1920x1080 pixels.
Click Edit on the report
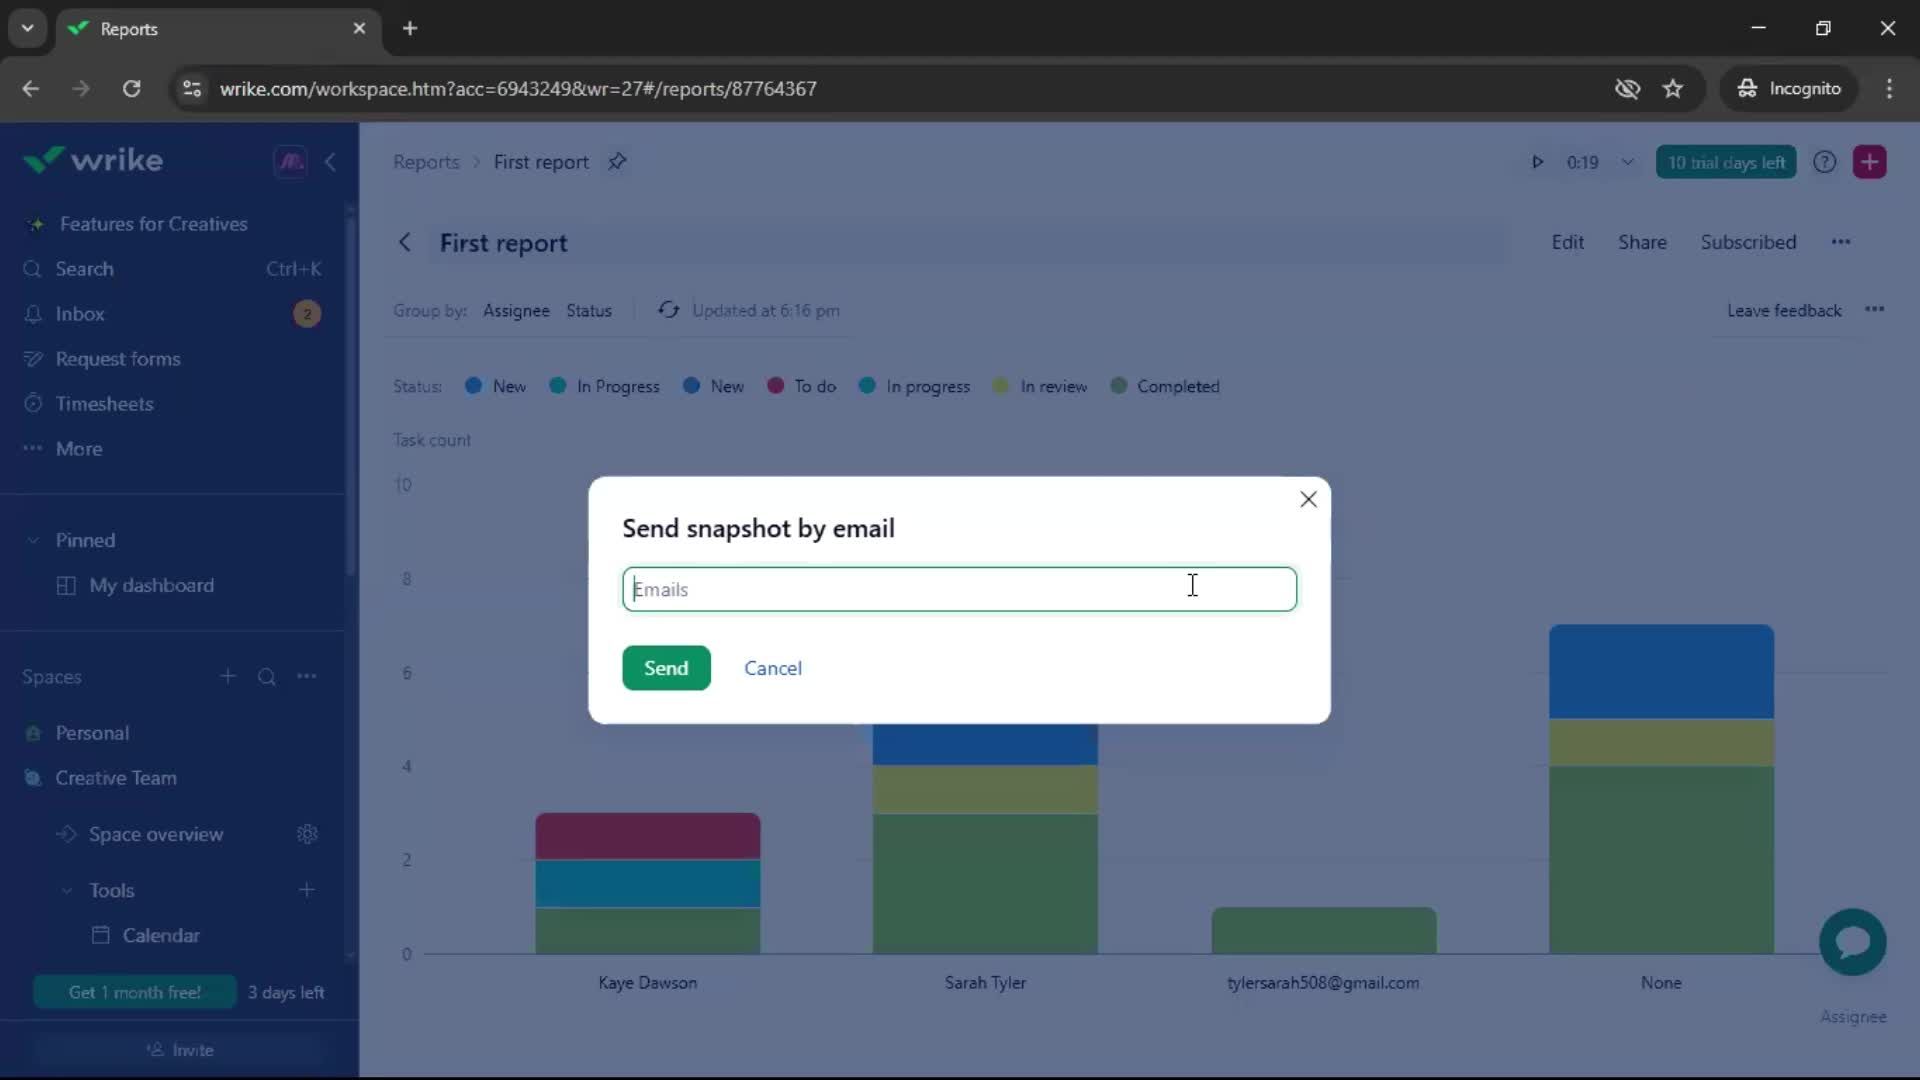pos(1567,242)
